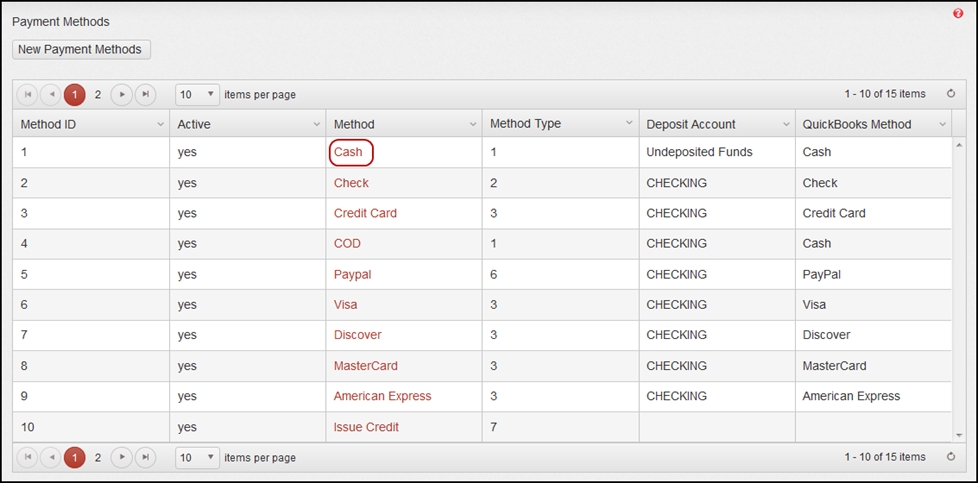Open the bottom items-per-page dropdown
The width and height of the screenshot is (978, 483).
[x=198, y=457]
